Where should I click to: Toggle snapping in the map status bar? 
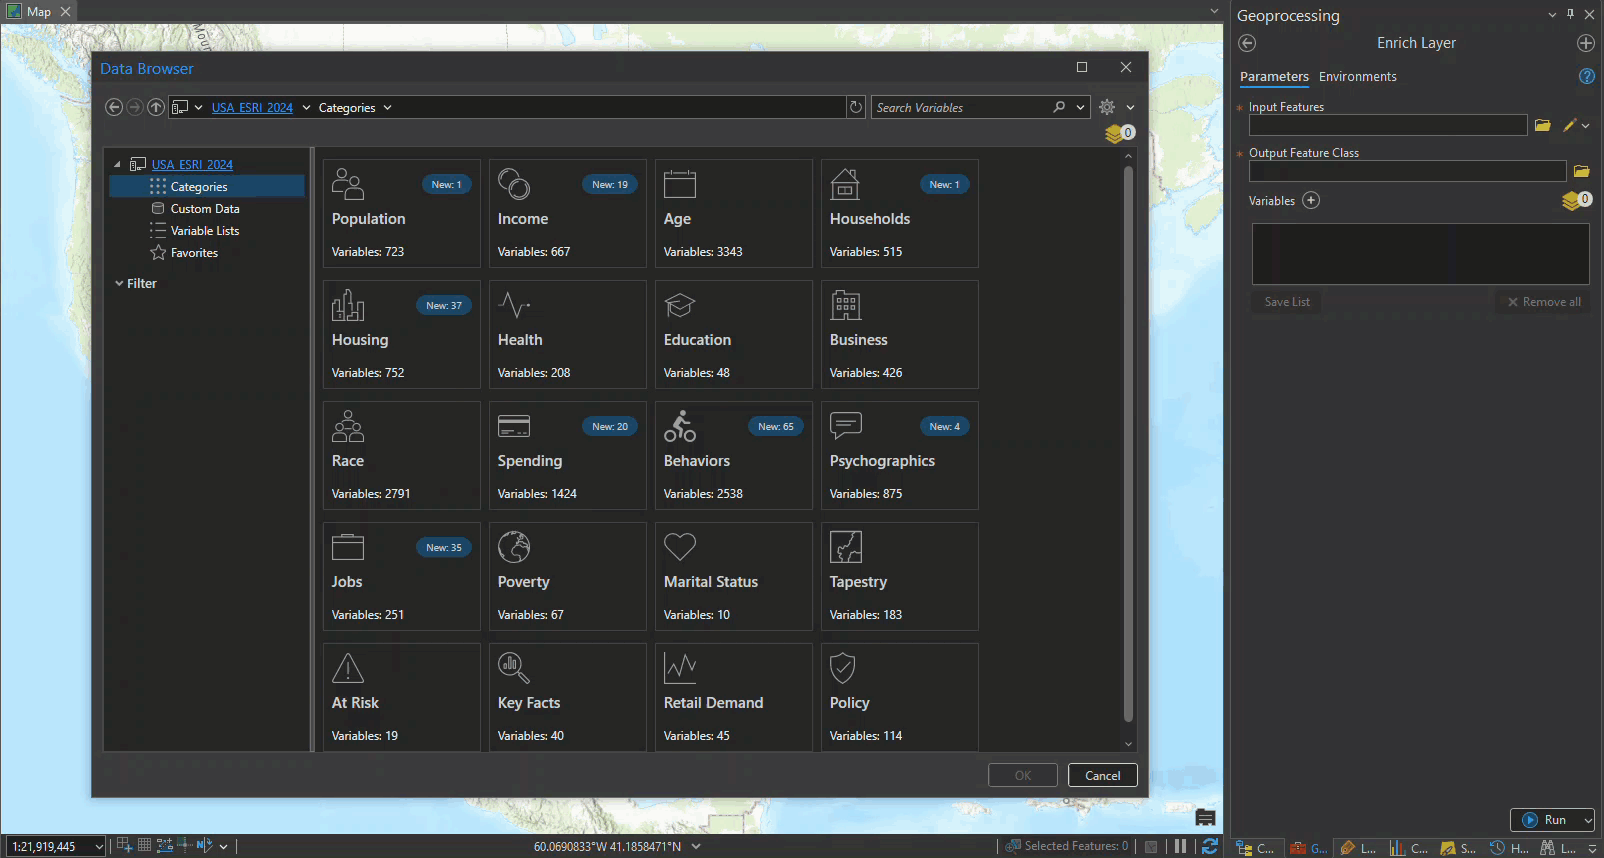click(x=124, y=845)
